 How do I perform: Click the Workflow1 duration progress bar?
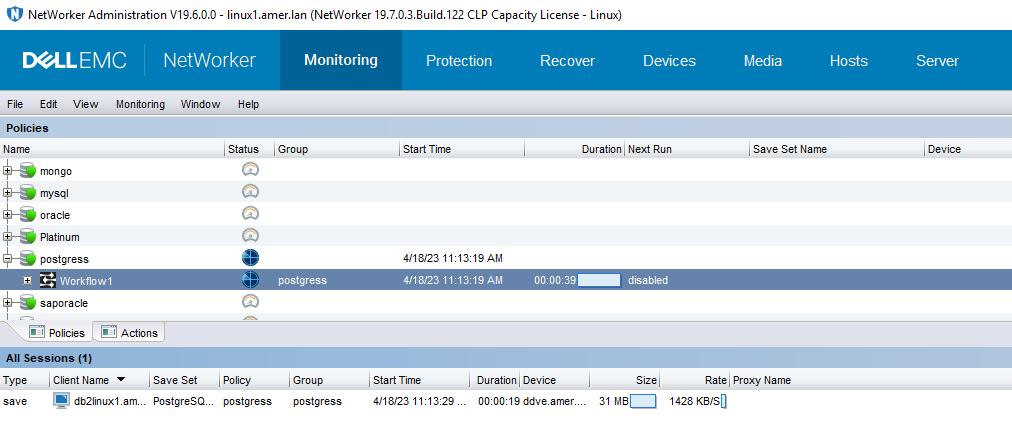(599, 280)
